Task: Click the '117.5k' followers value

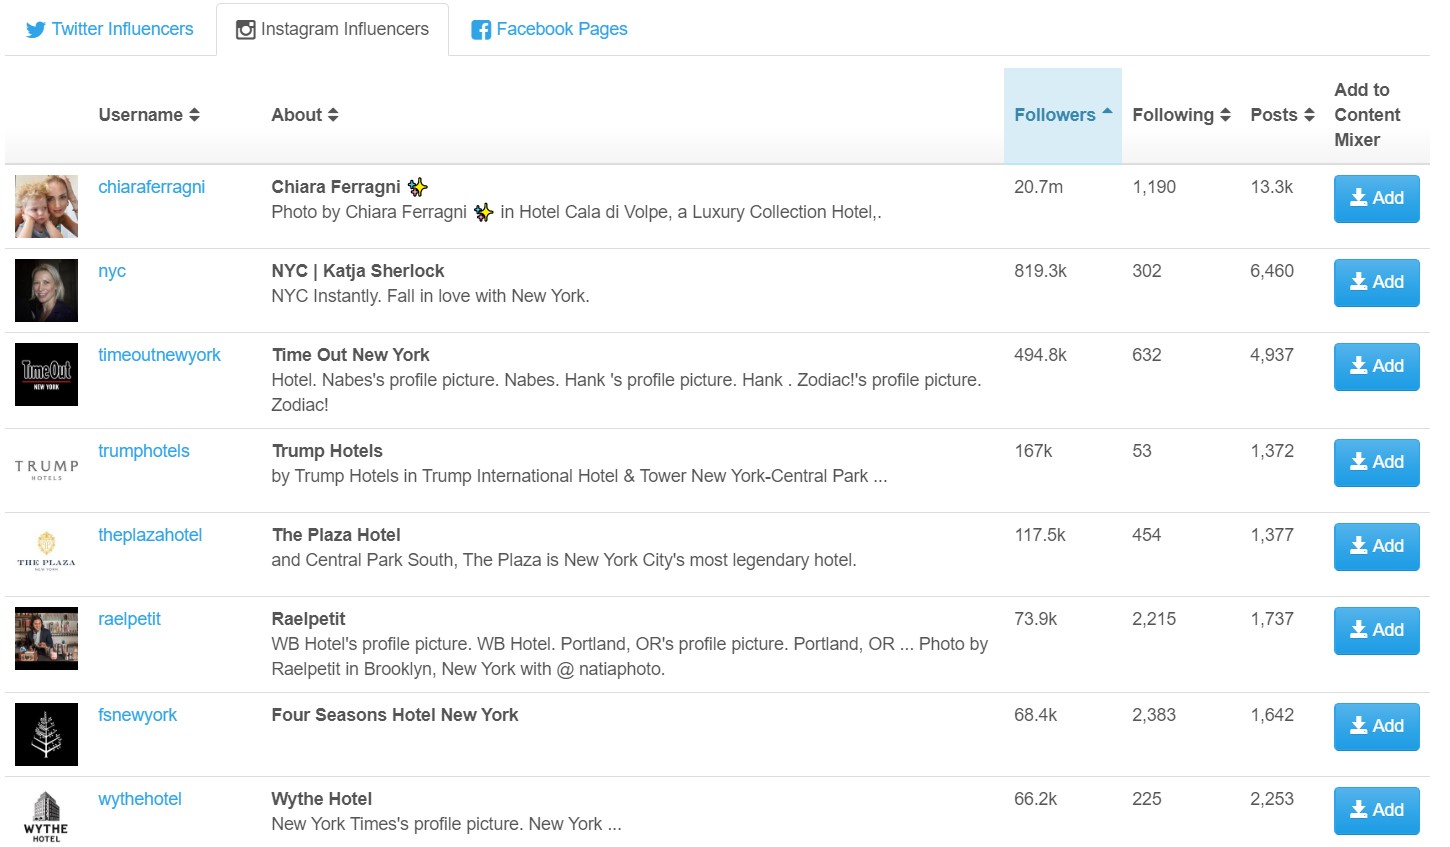Action: tap(1040, 535)
